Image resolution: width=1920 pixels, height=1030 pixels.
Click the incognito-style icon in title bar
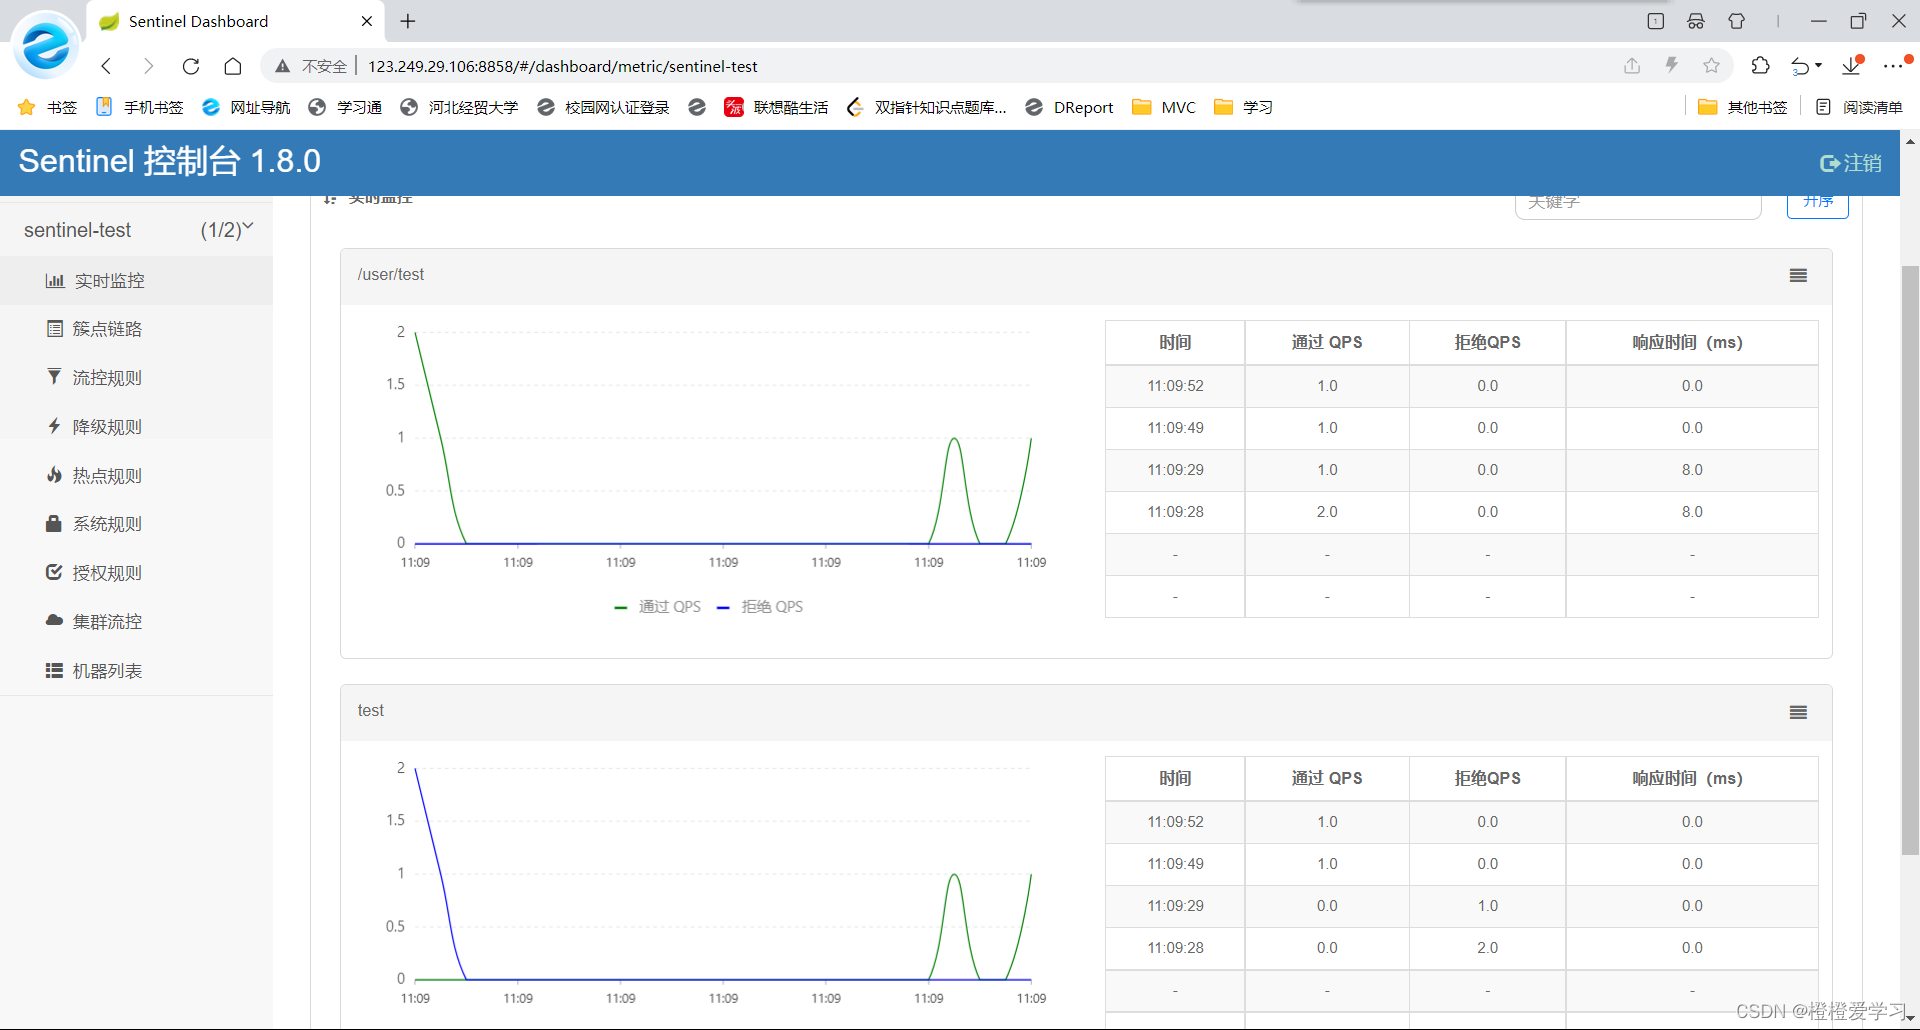(1696, 21)
